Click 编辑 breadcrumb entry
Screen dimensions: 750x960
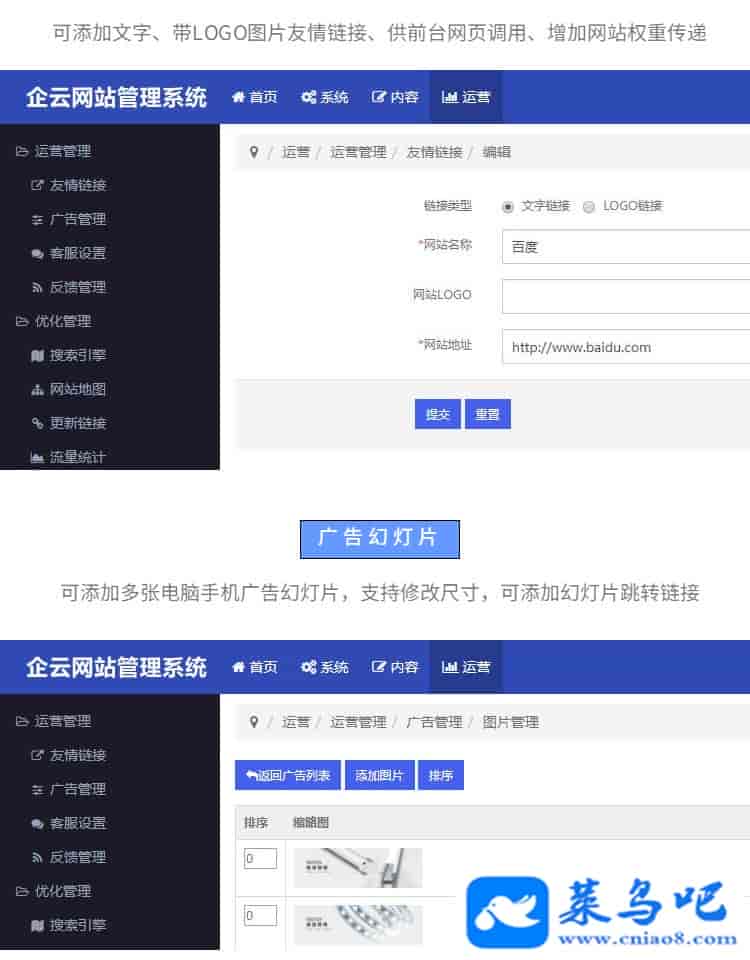[x=497, y=152]
